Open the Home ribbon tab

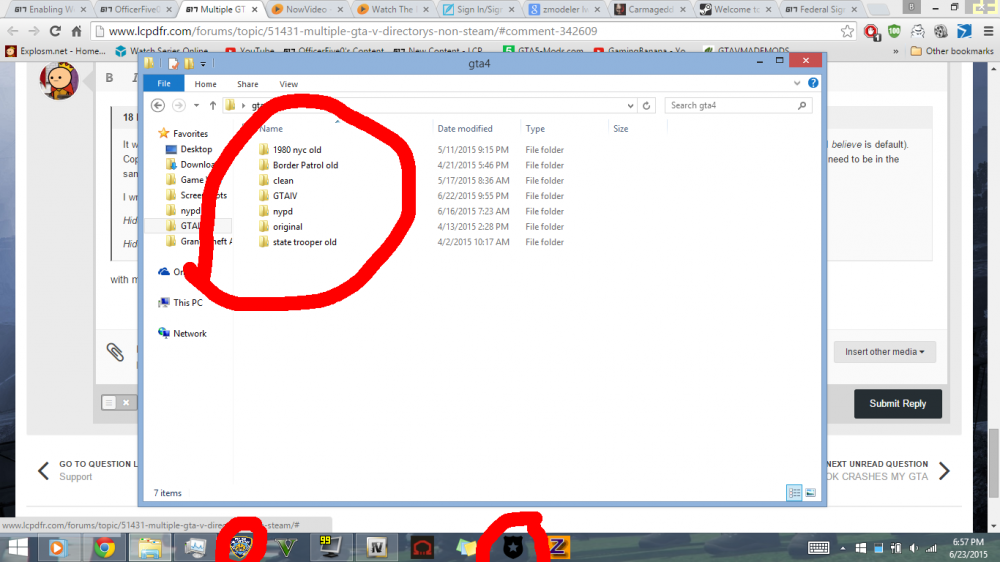(x=205, y=84)
